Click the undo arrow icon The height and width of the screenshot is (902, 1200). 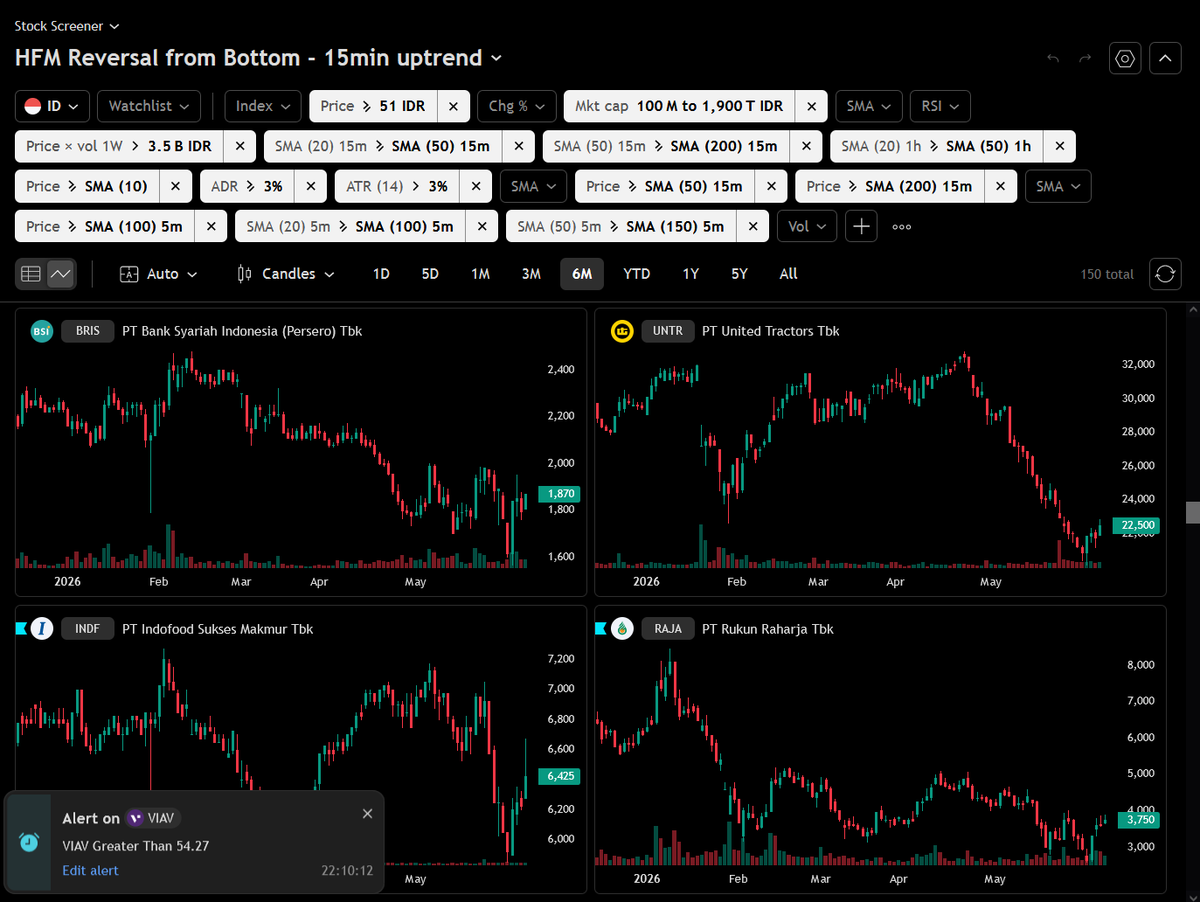[x=1053, y=58]
